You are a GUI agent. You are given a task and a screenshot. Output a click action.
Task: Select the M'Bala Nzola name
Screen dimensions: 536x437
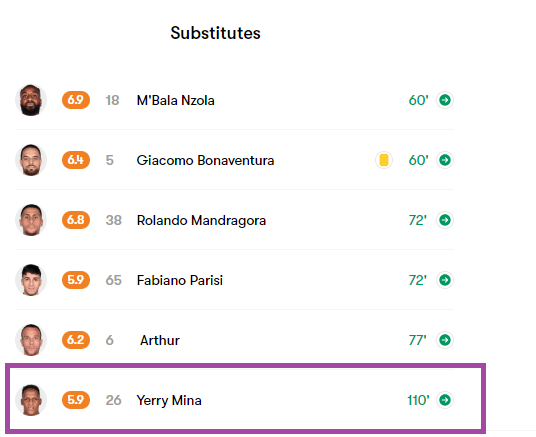[x=175, y=101]
